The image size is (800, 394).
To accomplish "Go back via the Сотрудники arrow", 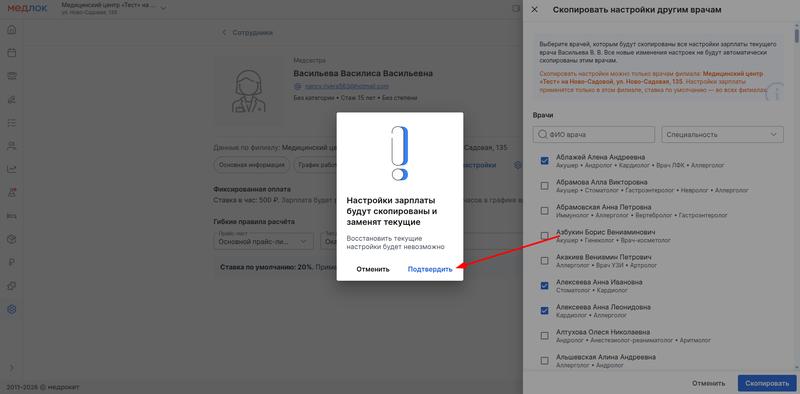I will (x=224, y=33).
